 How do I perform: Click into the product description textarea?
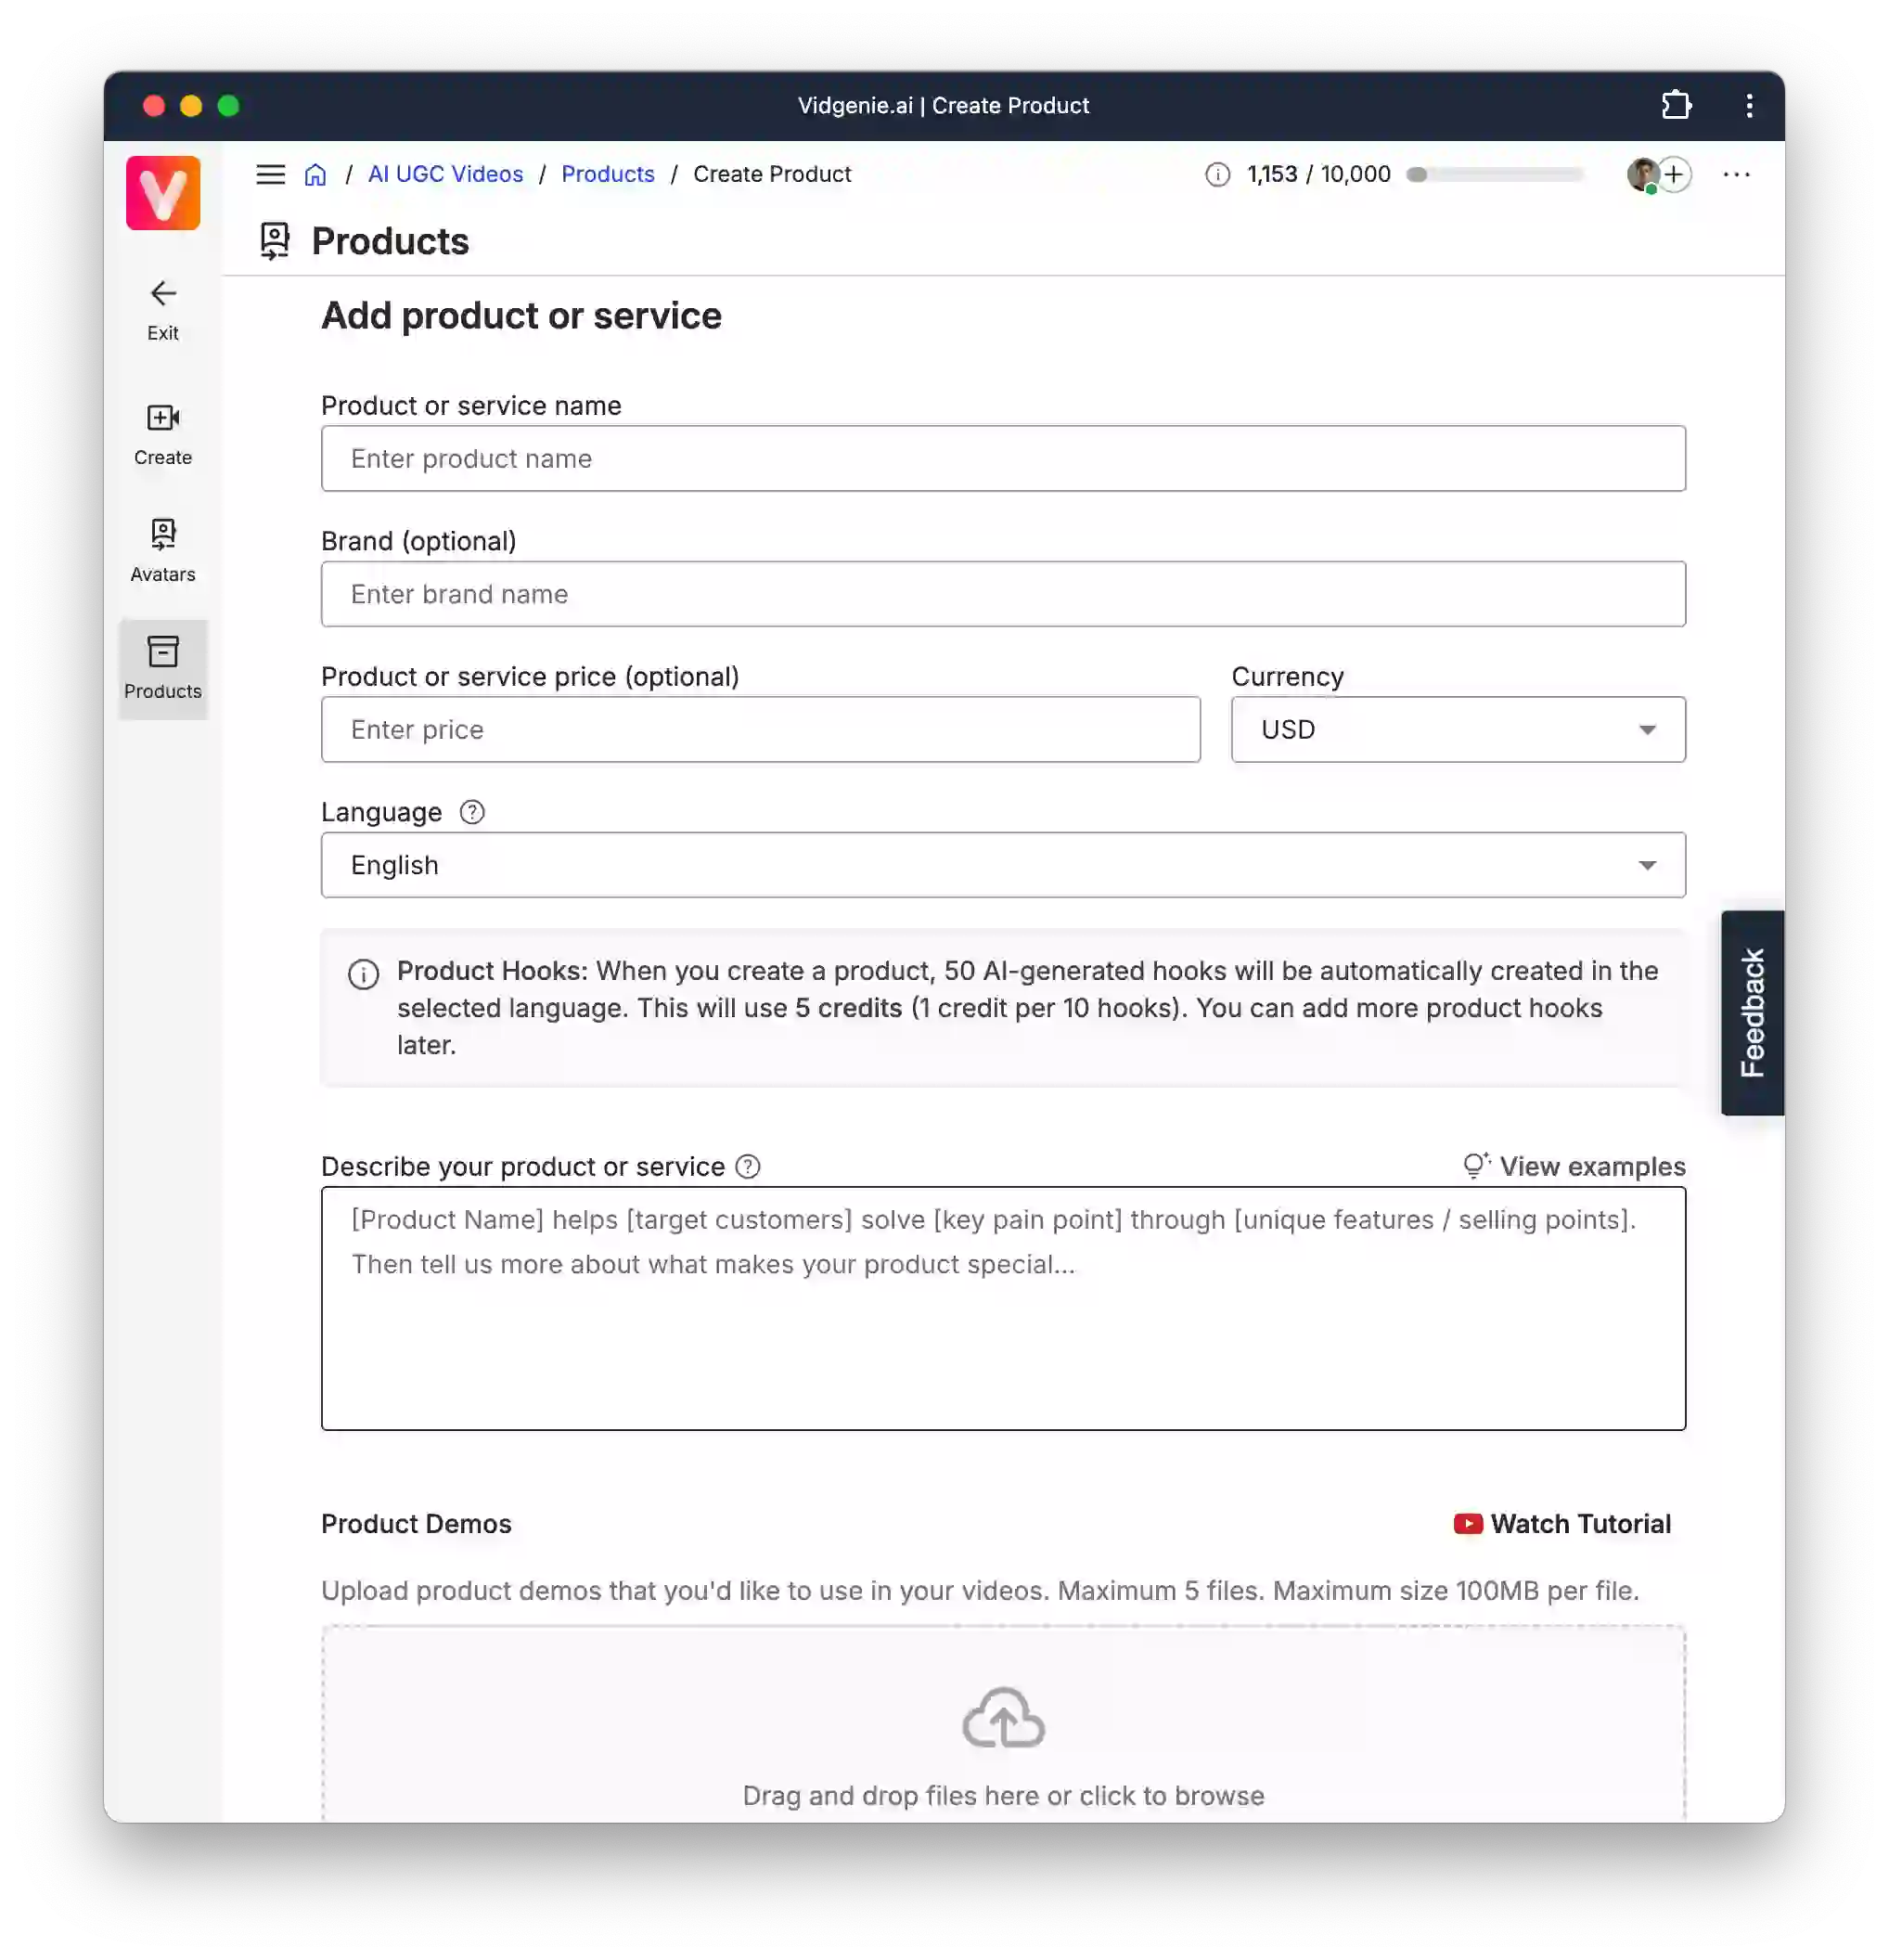pyautogui.click(x=1003, y=1309)
